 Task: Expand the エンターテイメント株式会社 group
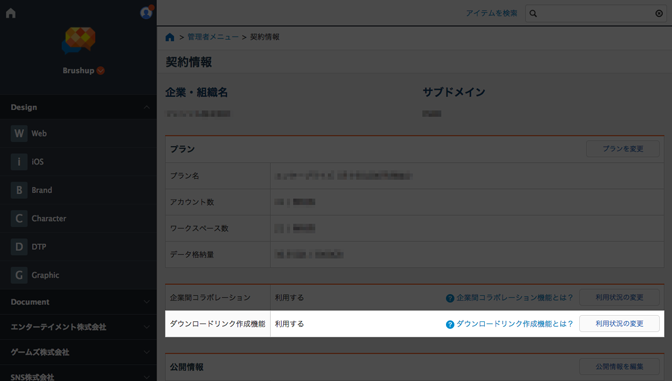point(147,327)
